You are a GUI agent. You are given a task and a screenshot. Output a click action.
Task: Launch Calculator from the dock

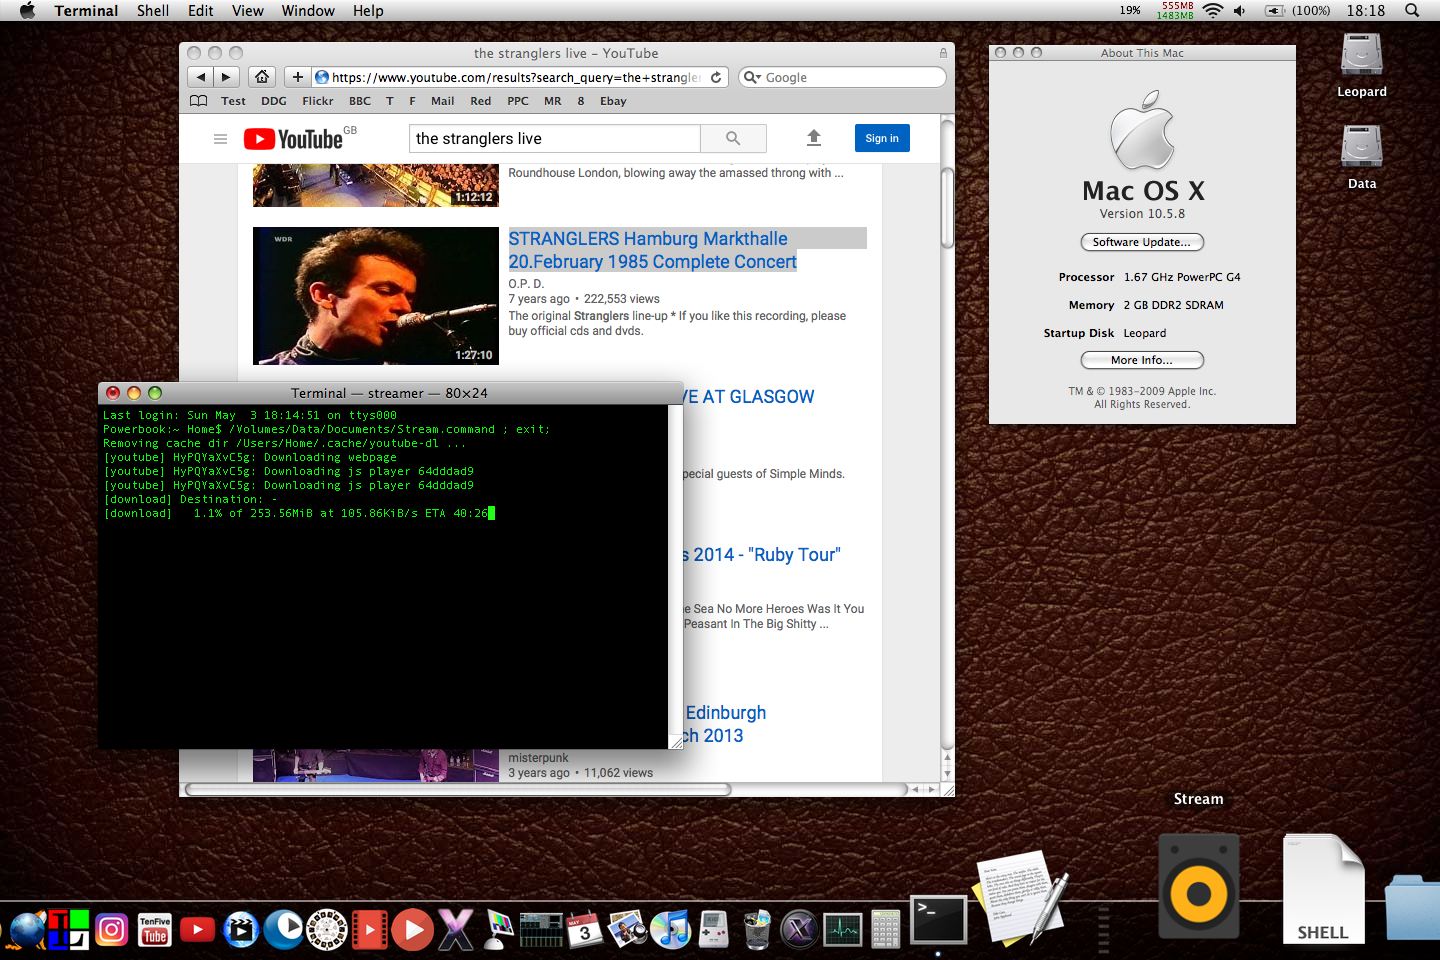[x=885, y=930]
